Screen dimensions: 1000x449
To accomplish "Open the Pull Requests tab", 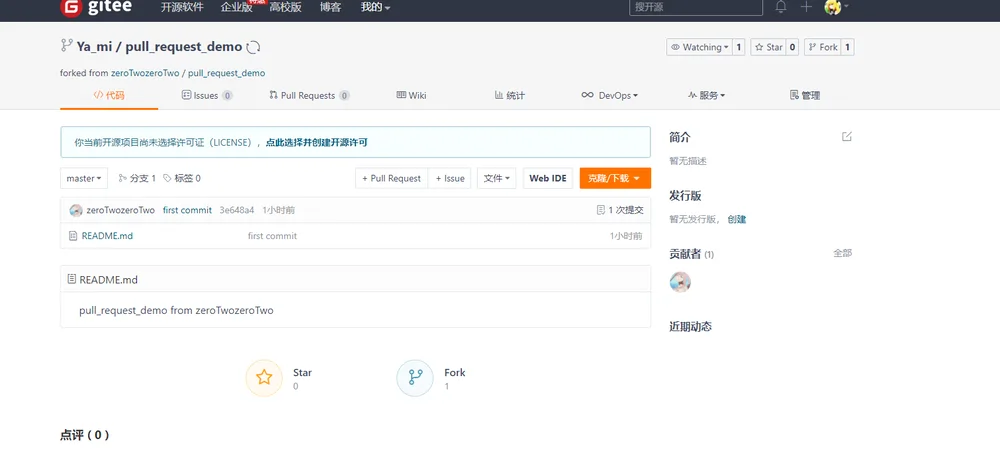I will coord(309,96).
